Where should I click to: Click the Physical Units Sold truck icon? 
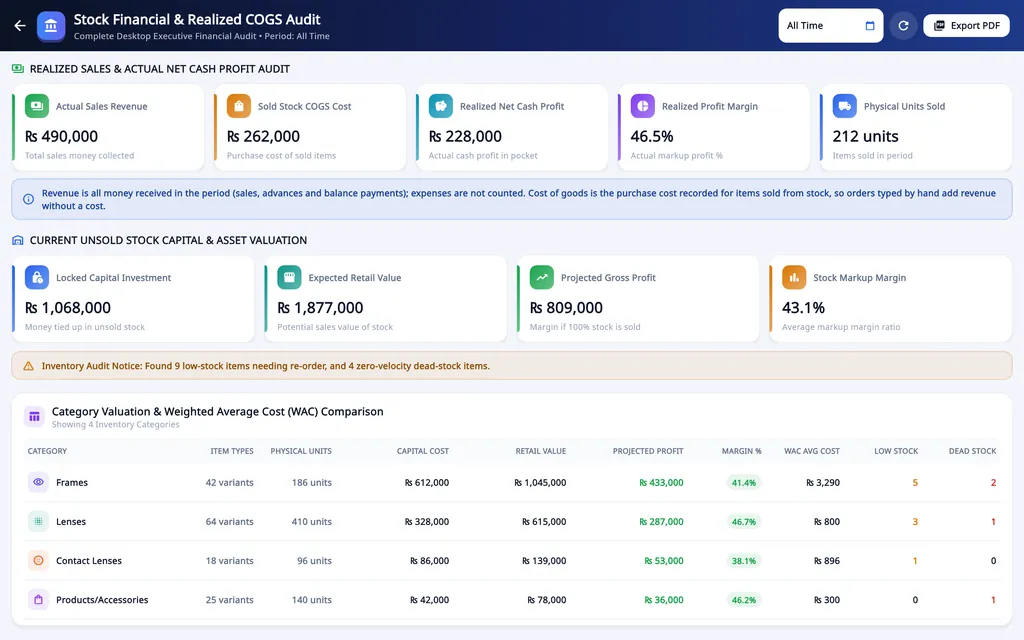pos(844,106)
